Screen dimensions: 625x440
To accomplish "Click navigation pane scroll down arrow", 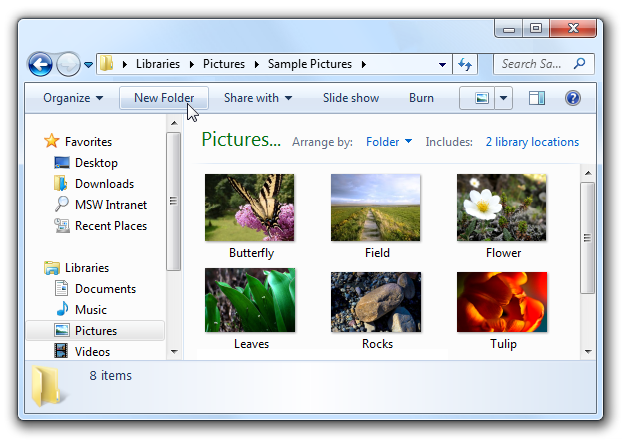I will pyautogui.click(x=174, y=352).
